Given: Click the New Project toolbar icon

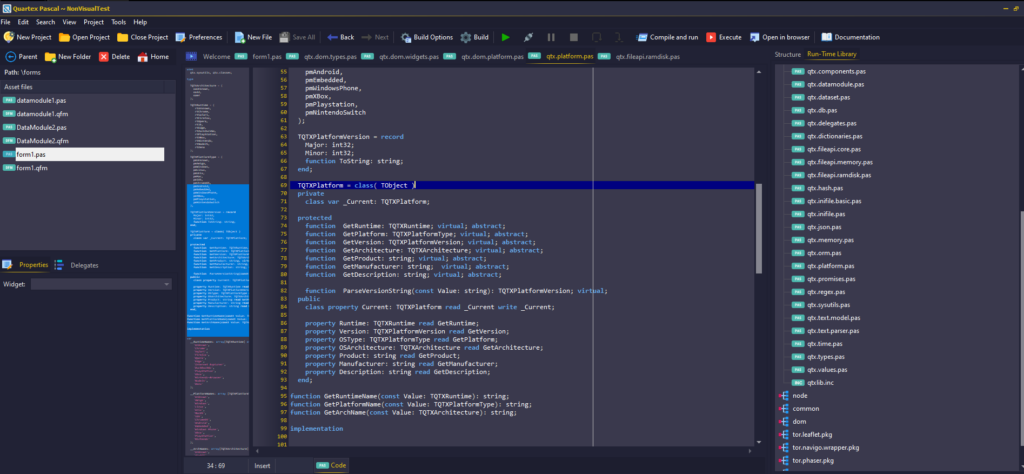Looking at the screenshot, I should click(x=9, y=37).
